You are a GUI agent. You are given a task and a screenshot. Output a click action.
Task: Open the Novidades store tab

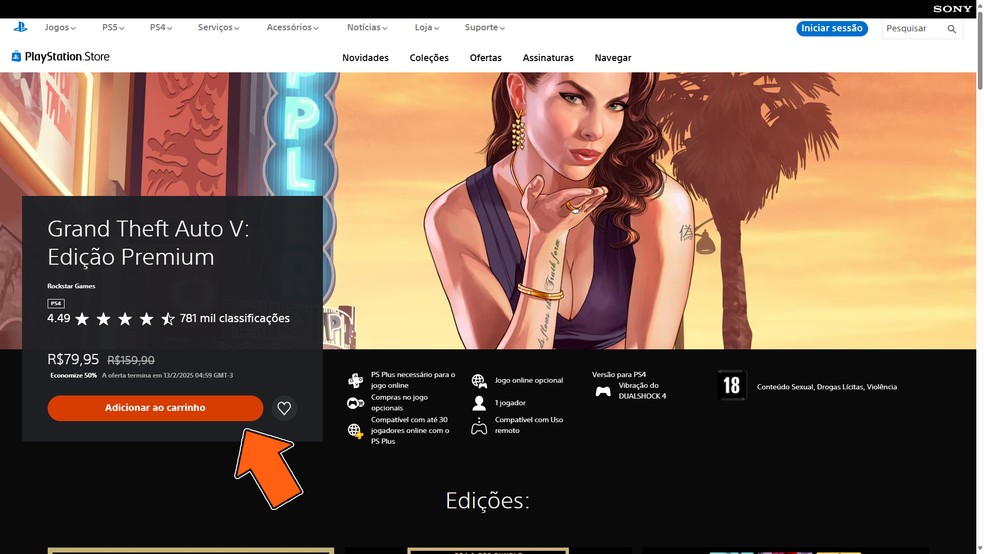tap(365, 58)
